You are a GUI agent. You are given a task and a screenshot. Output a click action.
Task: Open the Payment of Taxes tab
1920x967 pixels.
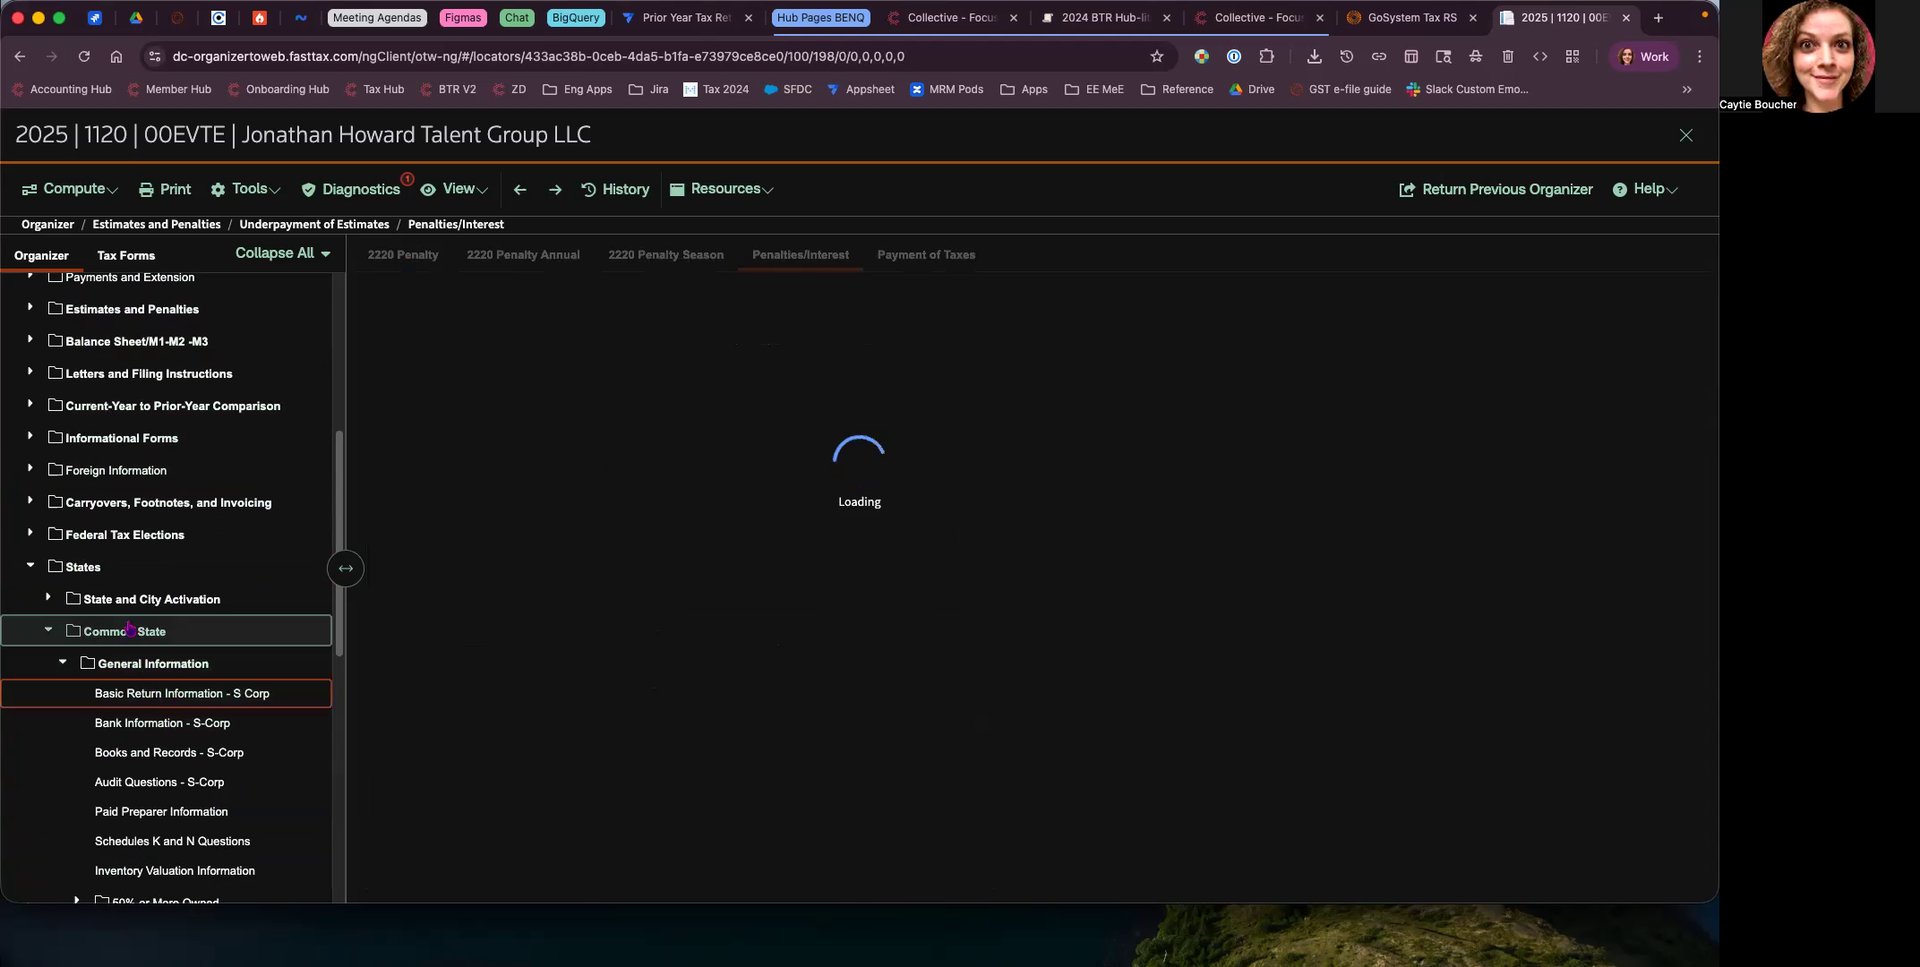pos(926,255)
